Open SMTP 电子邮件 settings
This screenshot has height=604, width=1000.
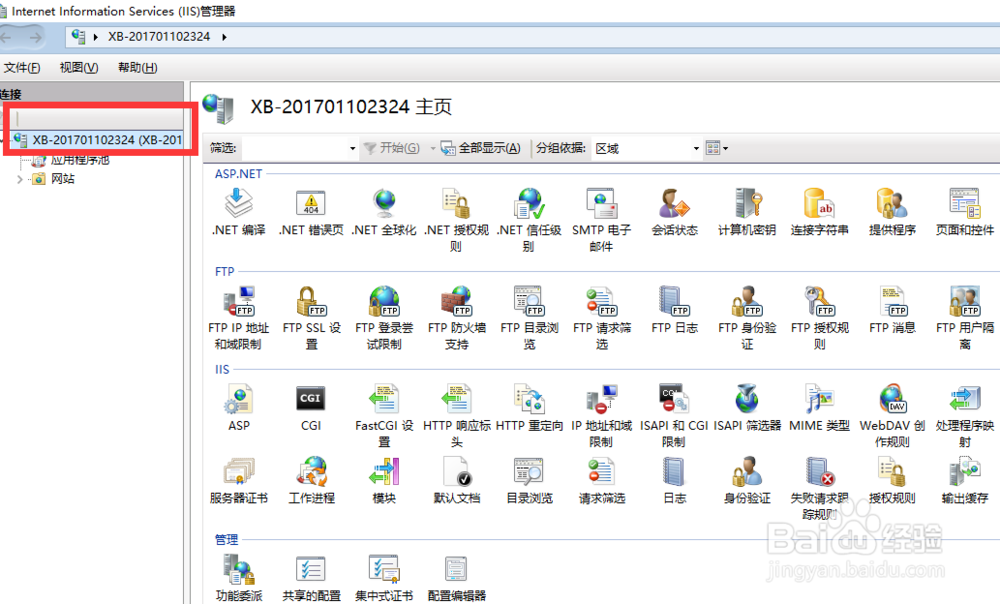(601, 221)
